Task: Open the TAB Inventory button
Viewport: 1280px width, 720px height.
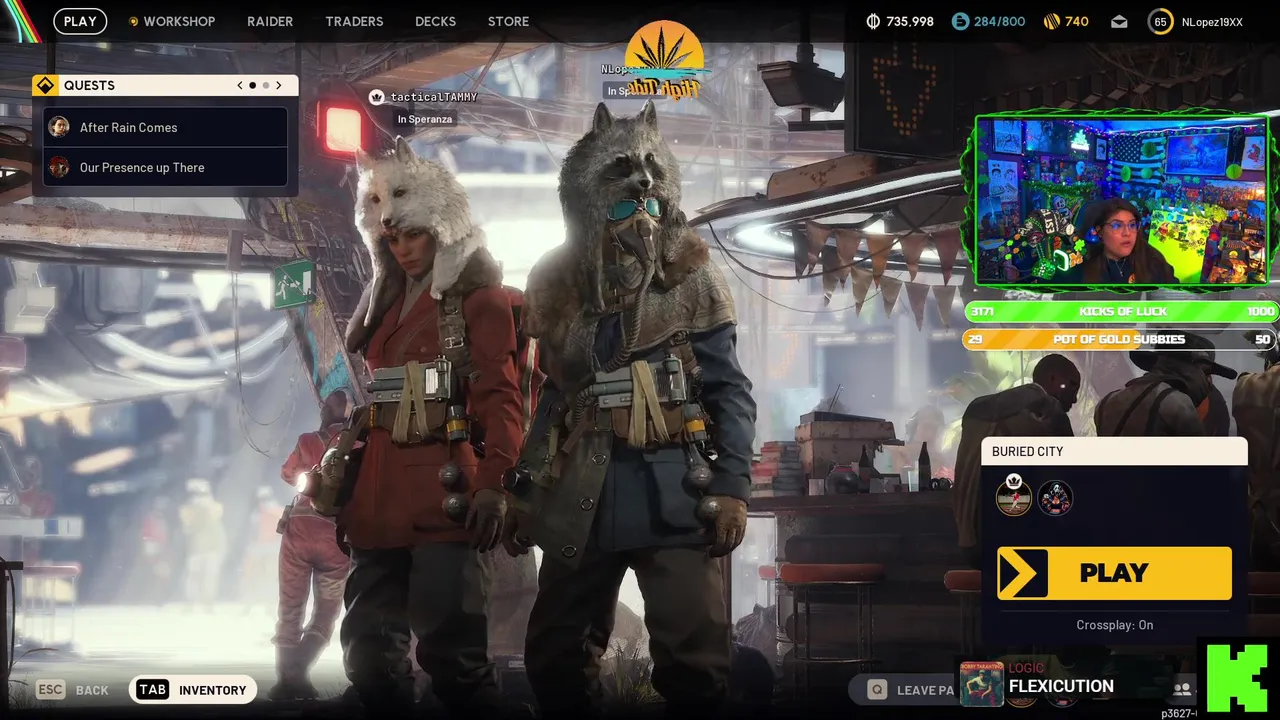Action: tap(192, 690)
